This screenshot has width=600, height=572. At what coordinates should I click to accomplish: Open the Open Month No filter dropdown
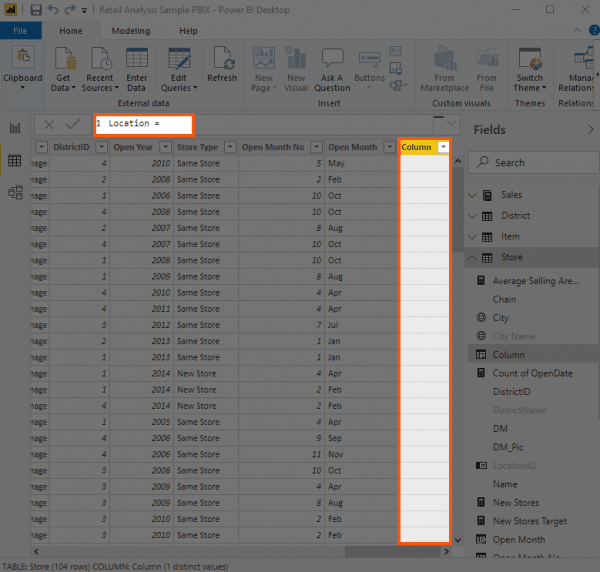coord(316,147)
